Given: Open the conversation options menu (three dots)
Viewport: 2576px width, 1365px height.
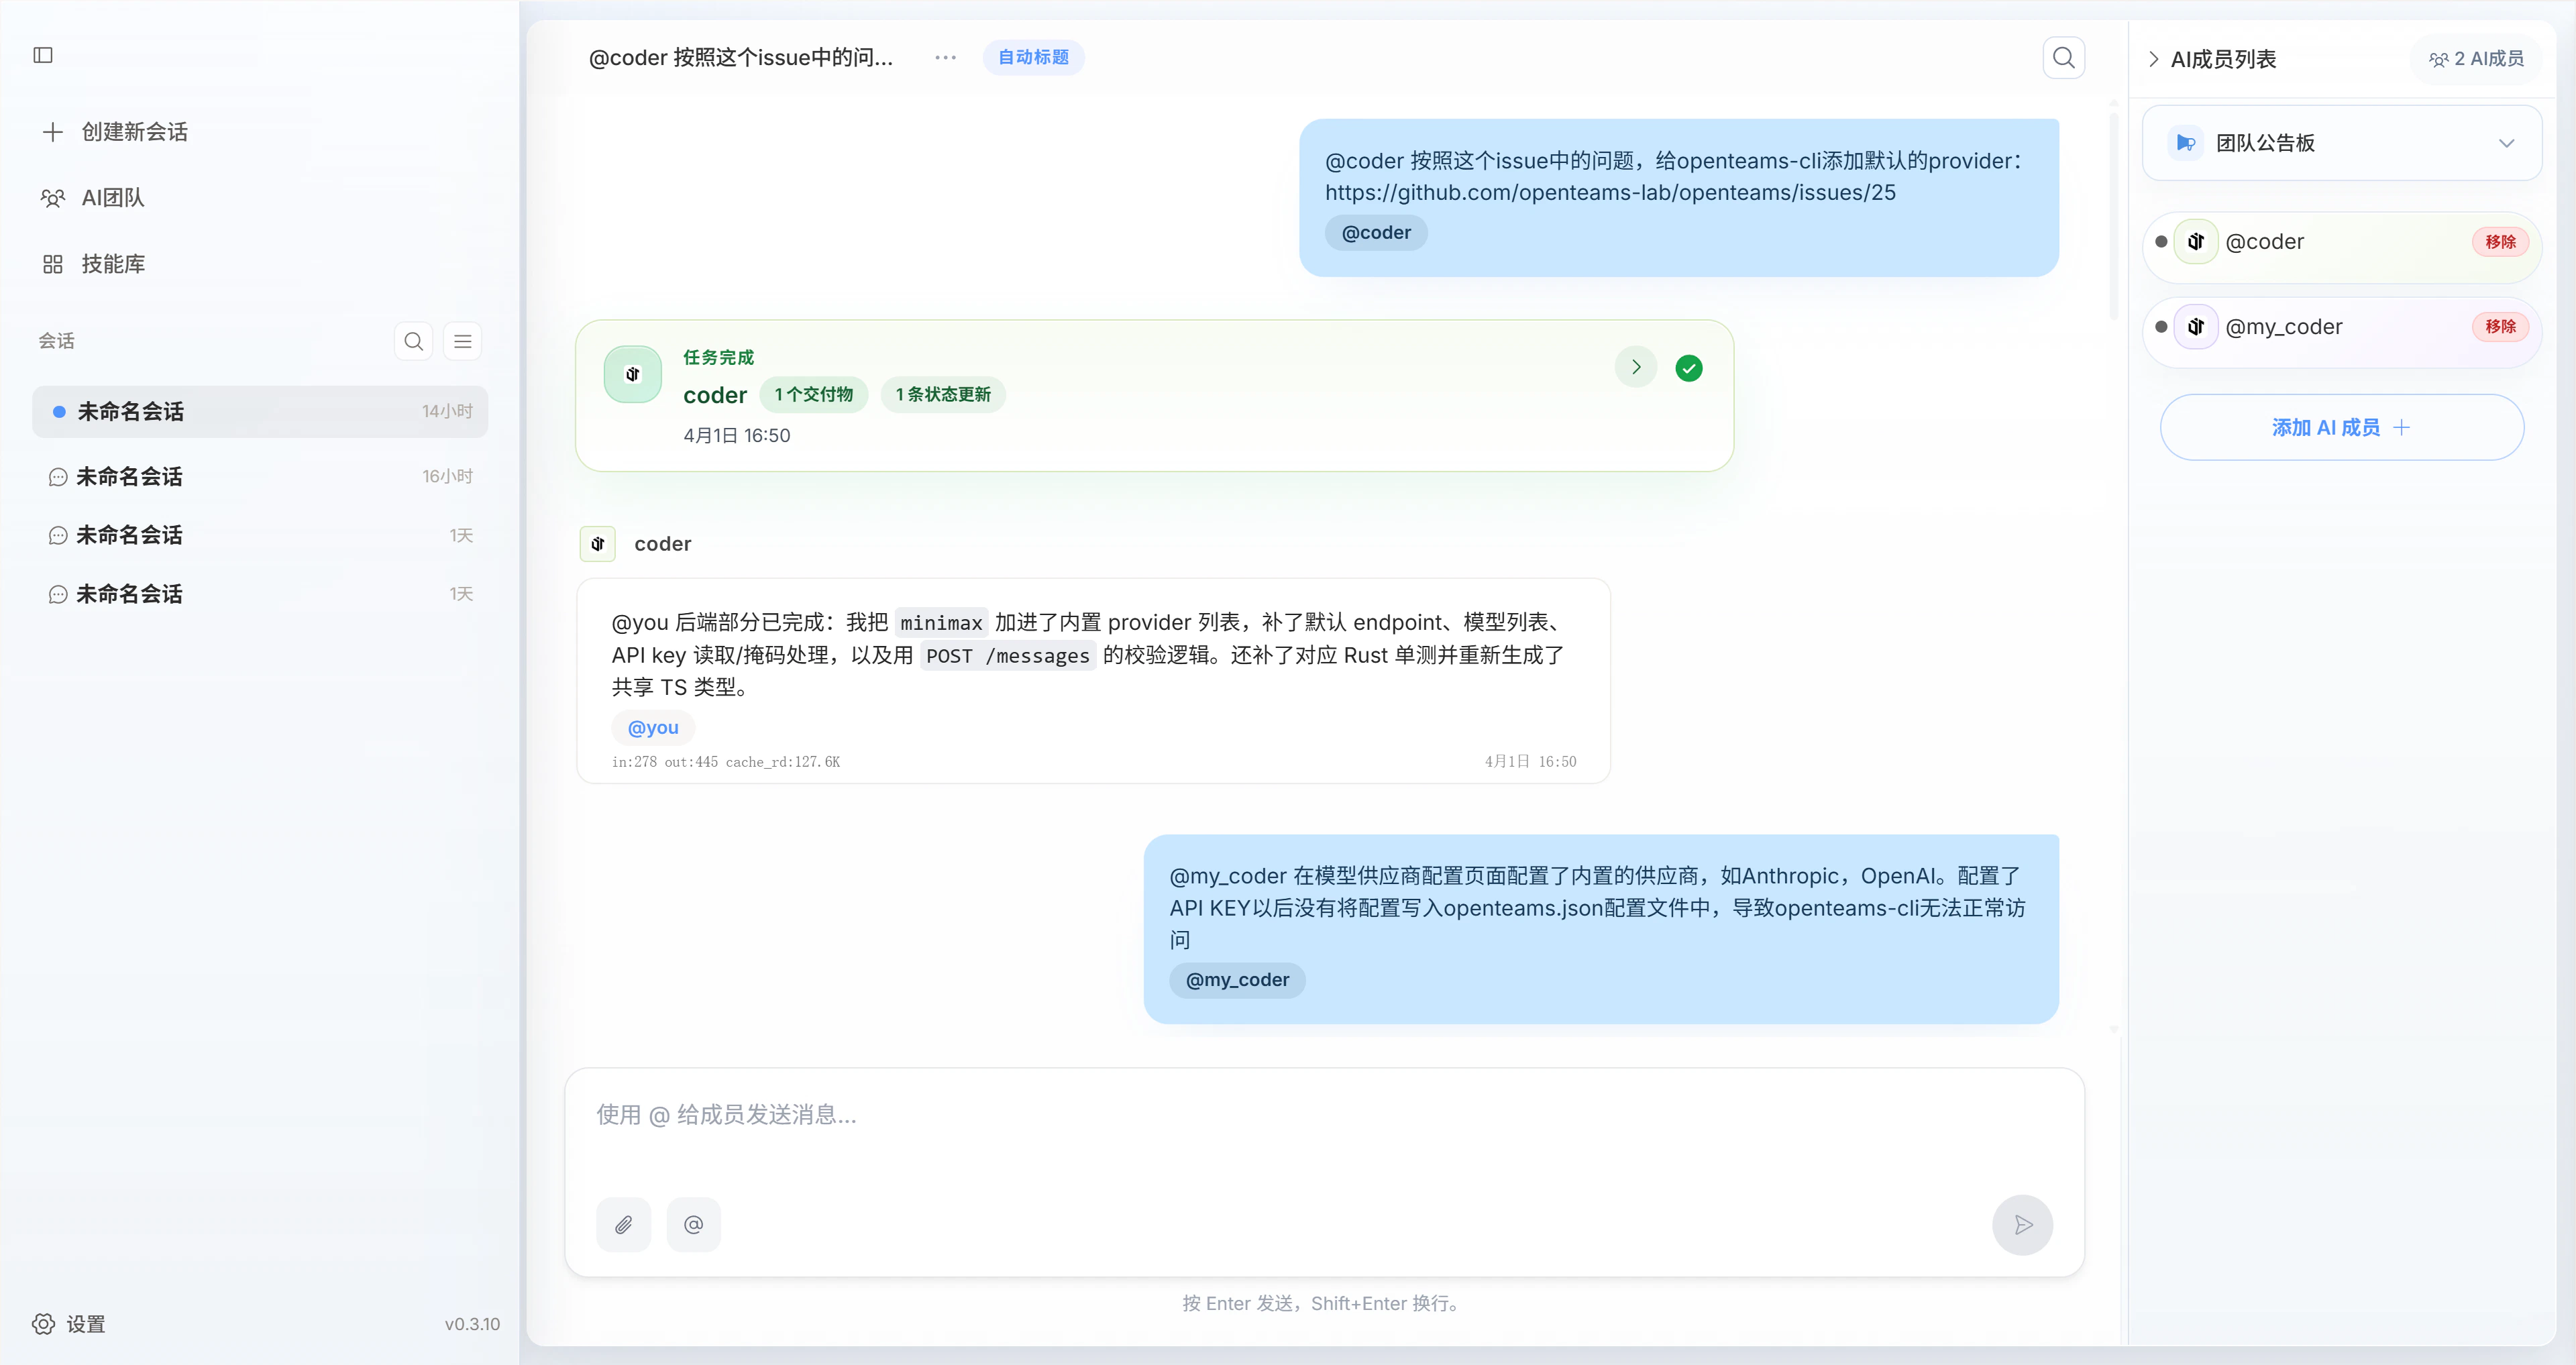Looking at the screenshot, I should 944,57.
